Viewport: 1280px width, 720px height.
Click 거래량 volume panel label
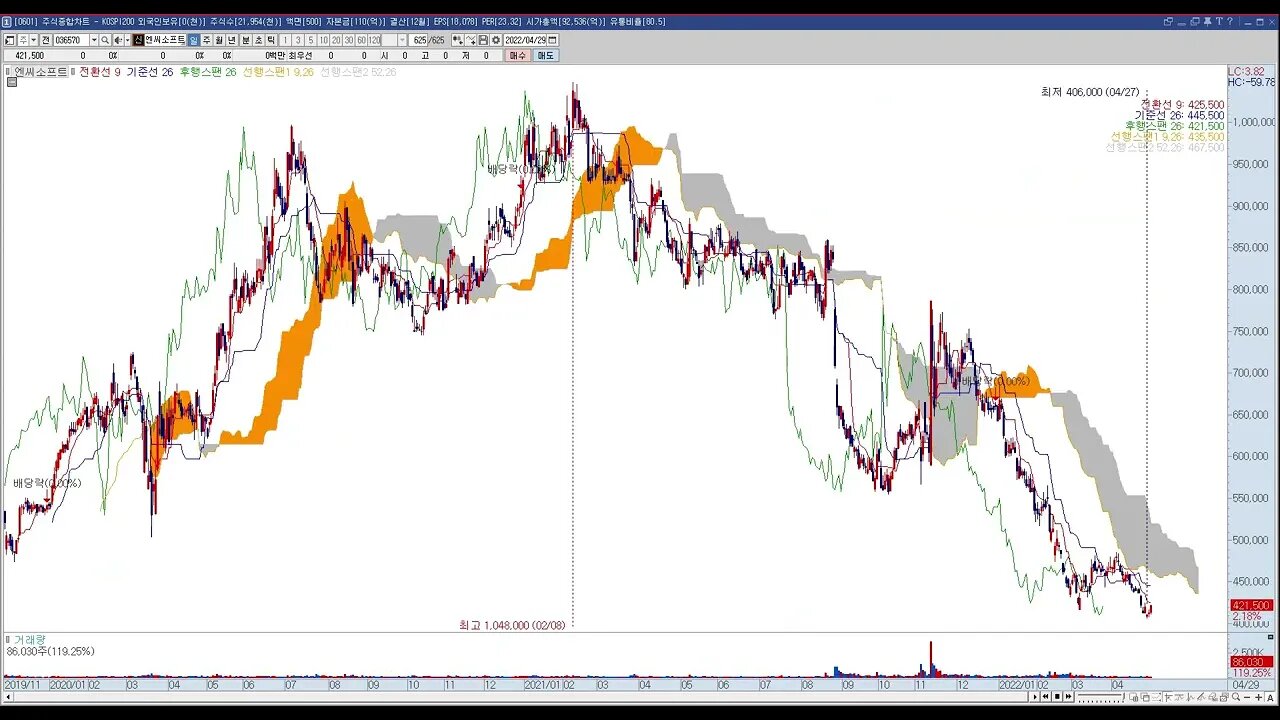[x=29, y=639]
